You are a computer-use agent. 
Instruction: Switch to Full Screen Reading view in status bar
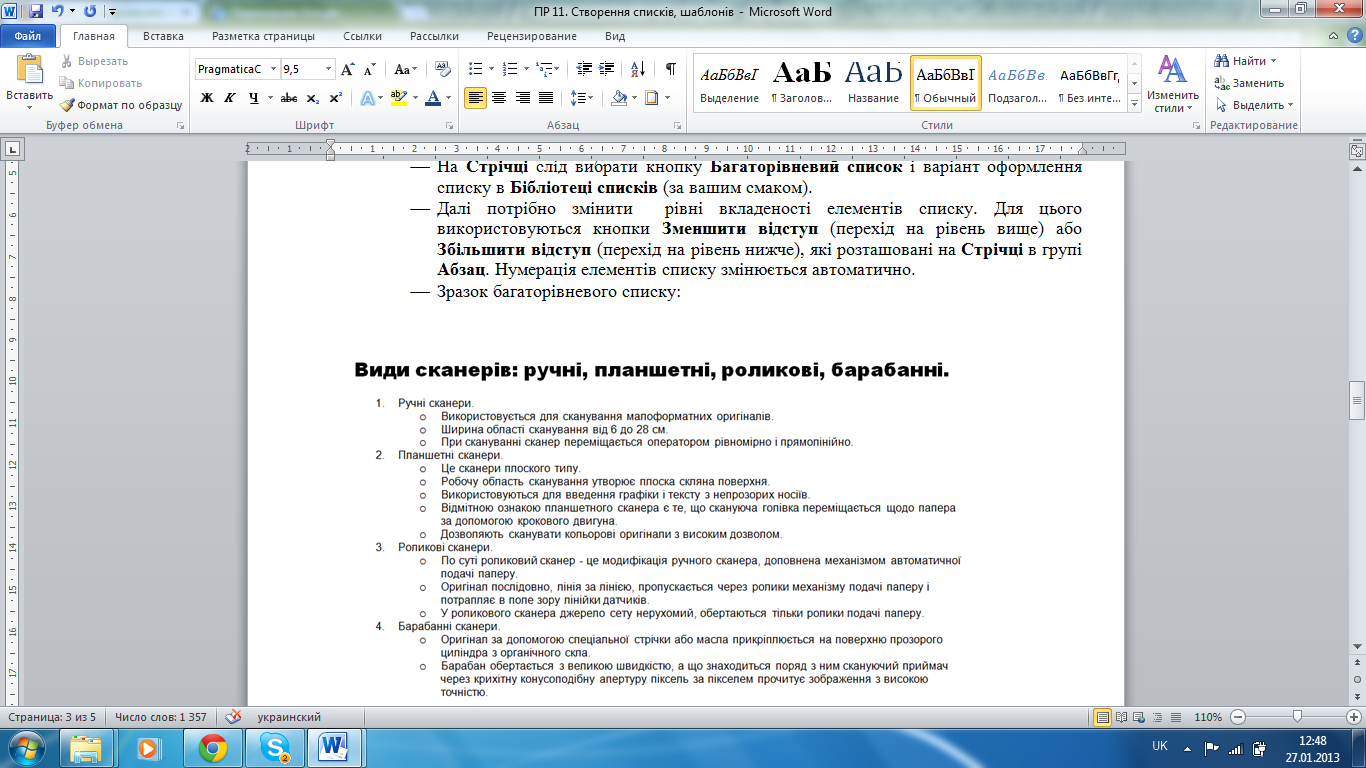[1121, 717]
